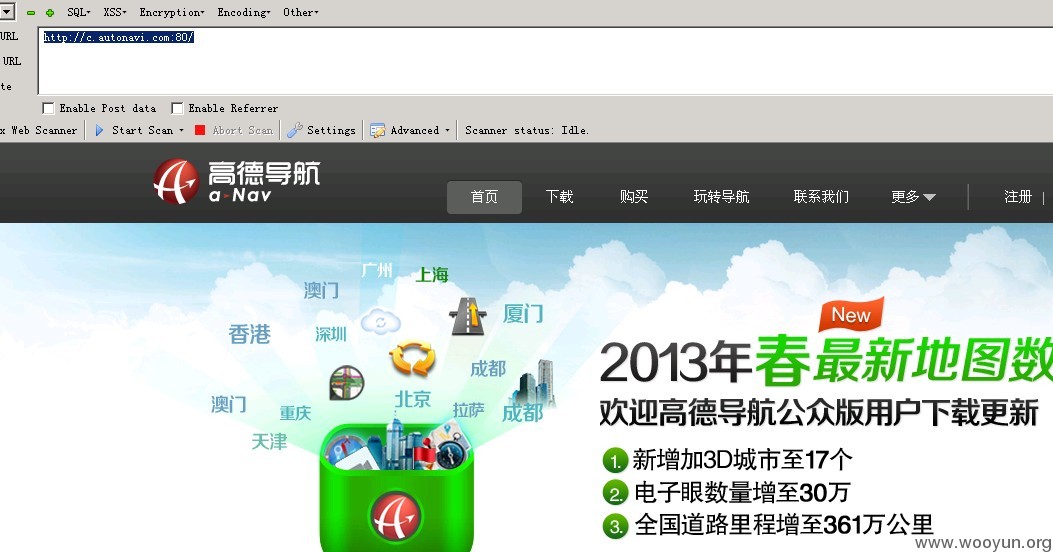Click the 香港 city label
Screen dimensions: 1053x552
249,334
